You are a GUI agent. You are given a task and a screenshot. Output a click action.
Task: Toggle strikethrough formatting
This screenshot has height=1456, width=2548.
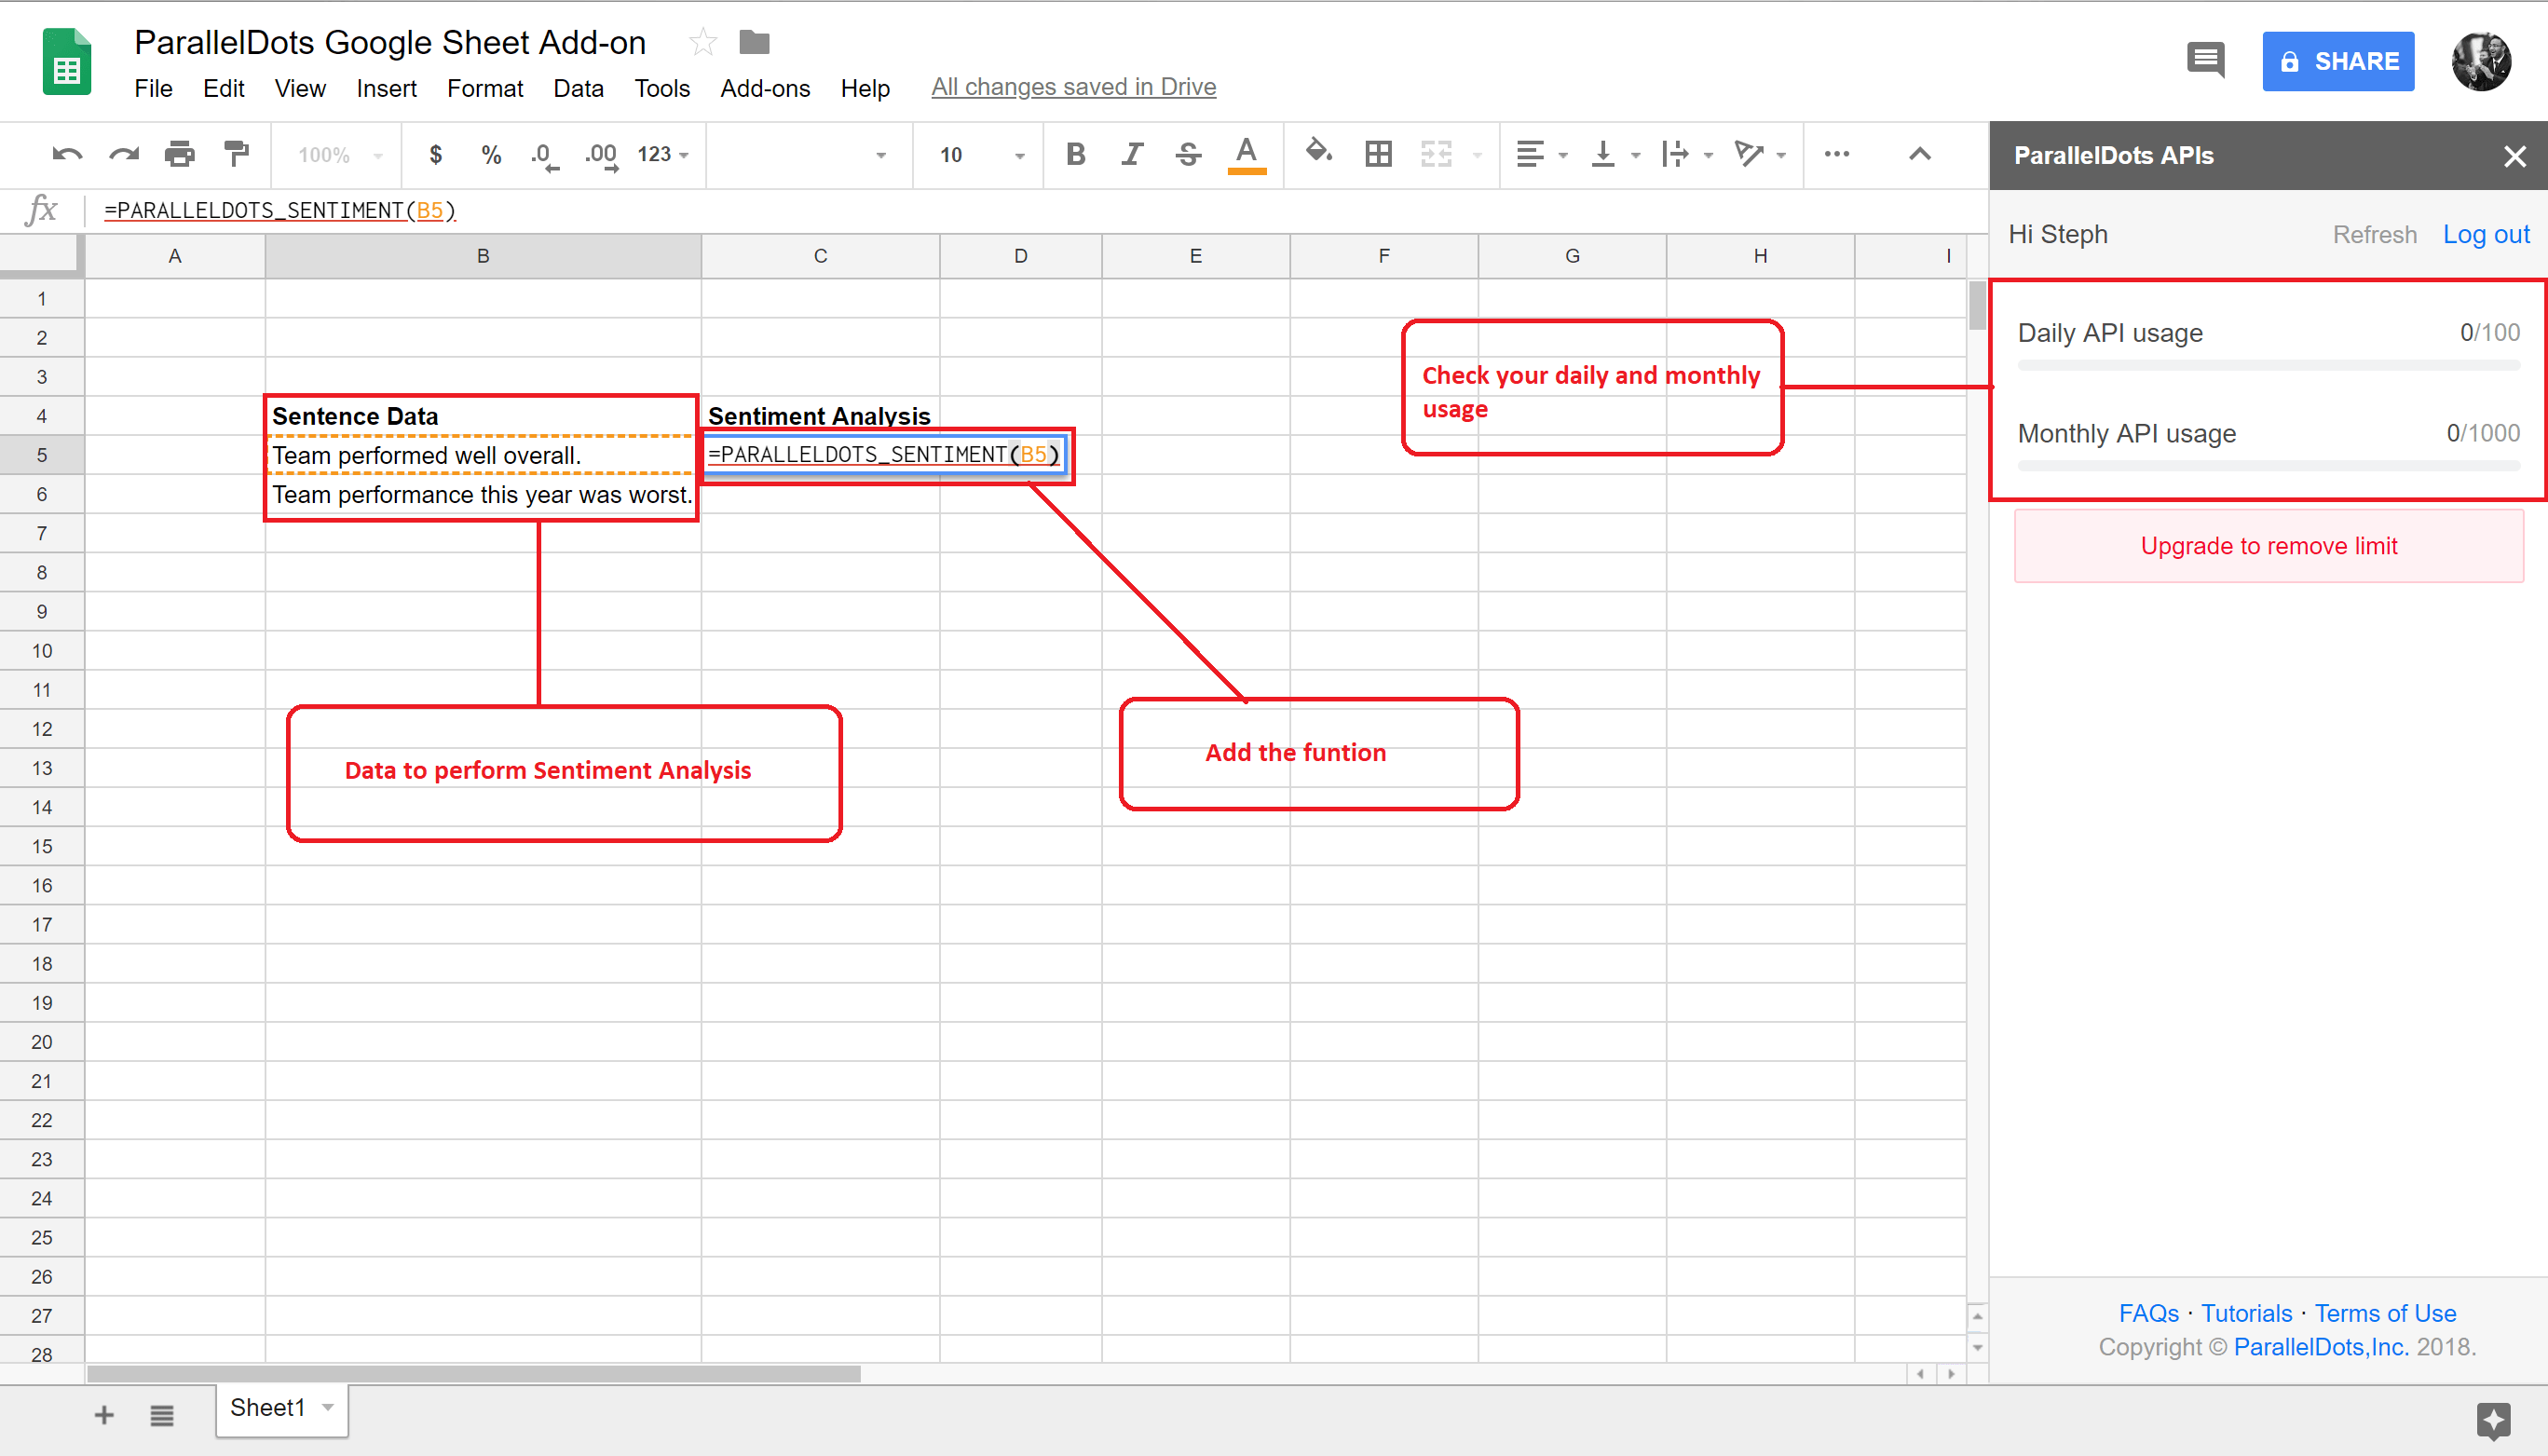(x=1188, y=154)
